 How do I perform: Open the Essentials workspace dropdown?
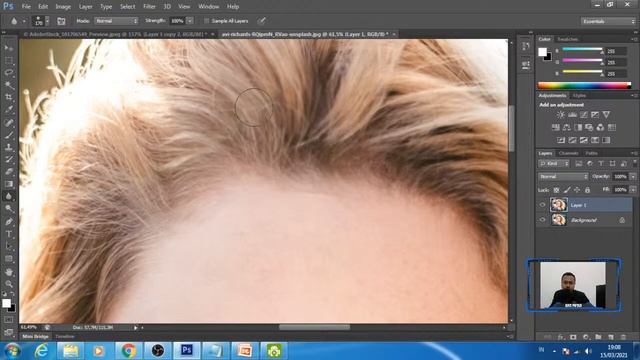[x=608, y=21]
